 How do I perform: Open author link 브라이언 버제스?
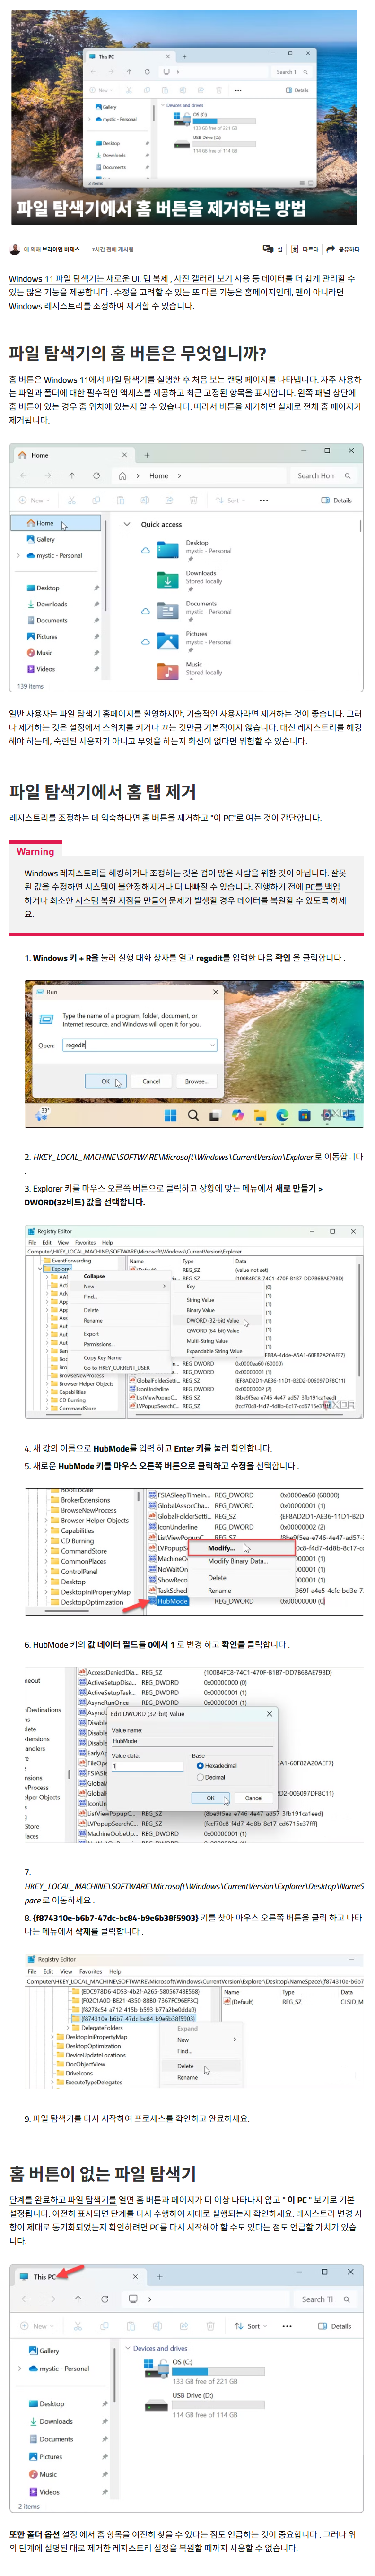point(60,250)
